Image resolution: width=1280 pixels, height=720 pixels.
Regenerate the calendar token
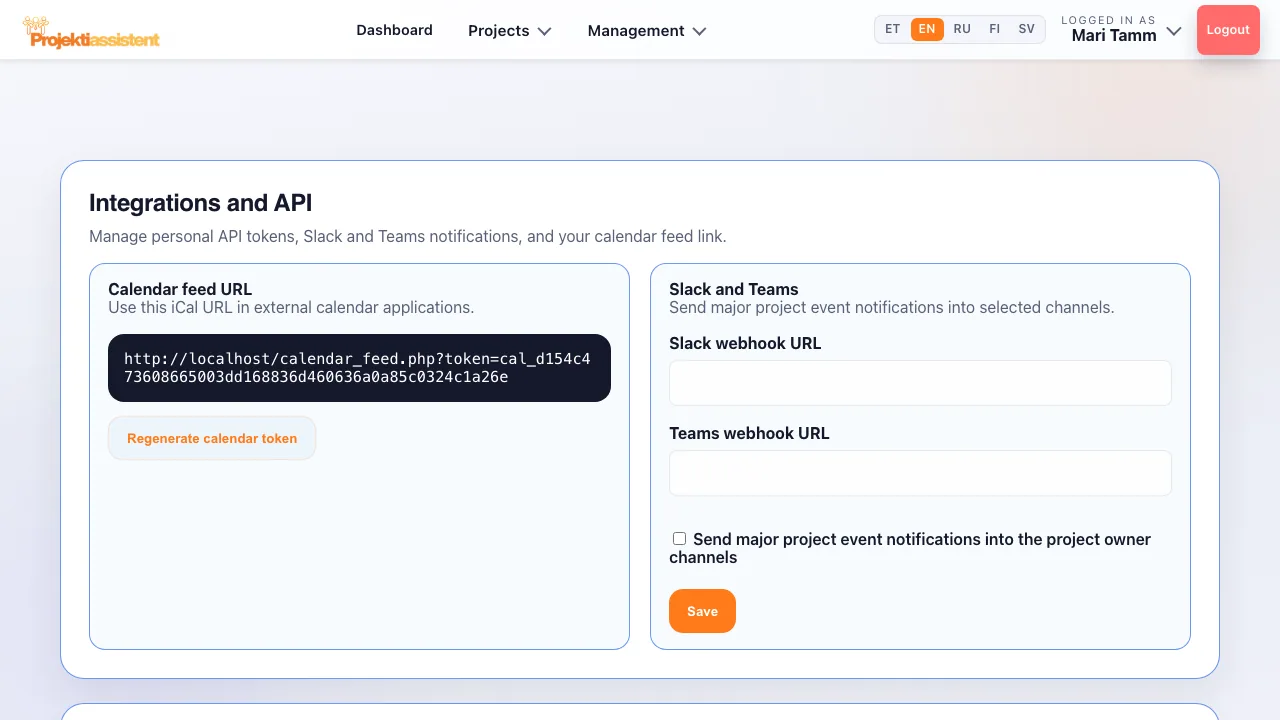click(x=212, y=438)
